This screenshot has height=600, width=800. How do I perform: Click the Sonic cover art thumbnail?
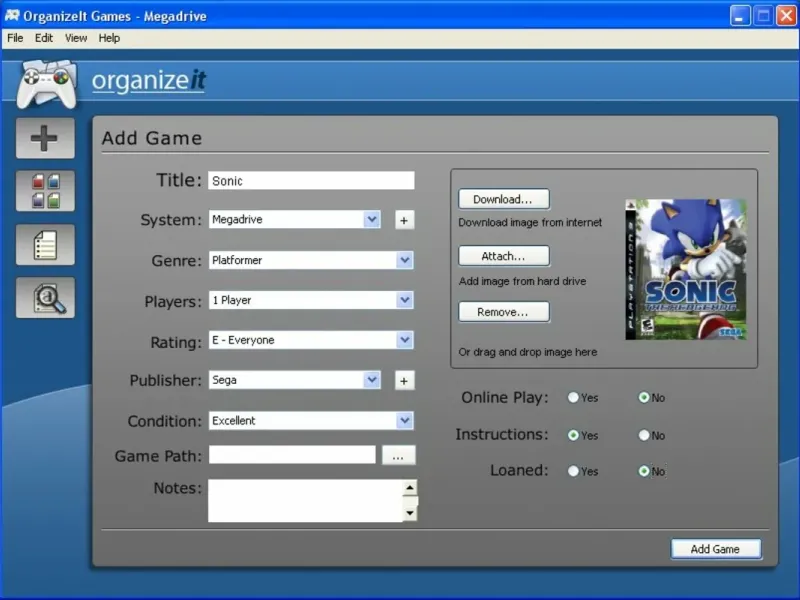686,269
